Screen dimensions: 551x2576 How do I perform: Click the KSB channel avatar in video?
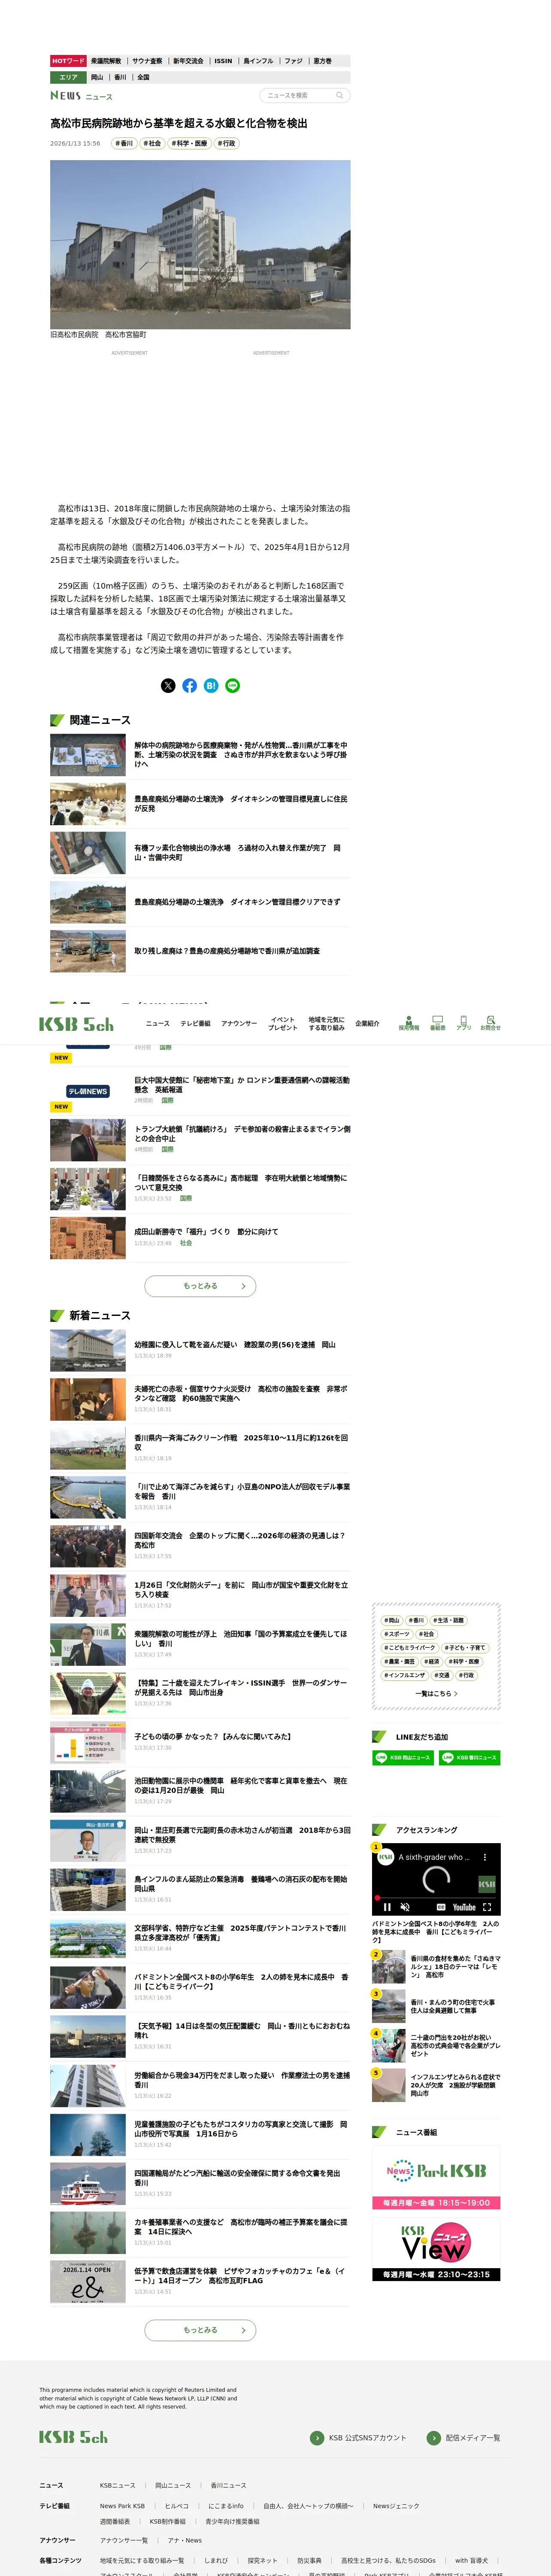[x=385, y=1857]
